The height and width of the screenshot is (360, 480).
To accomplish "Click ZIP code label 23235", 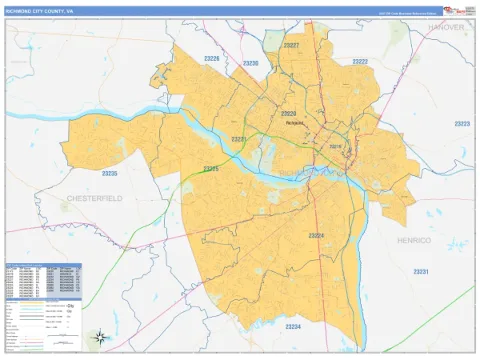I will click(x=110, y=174).
